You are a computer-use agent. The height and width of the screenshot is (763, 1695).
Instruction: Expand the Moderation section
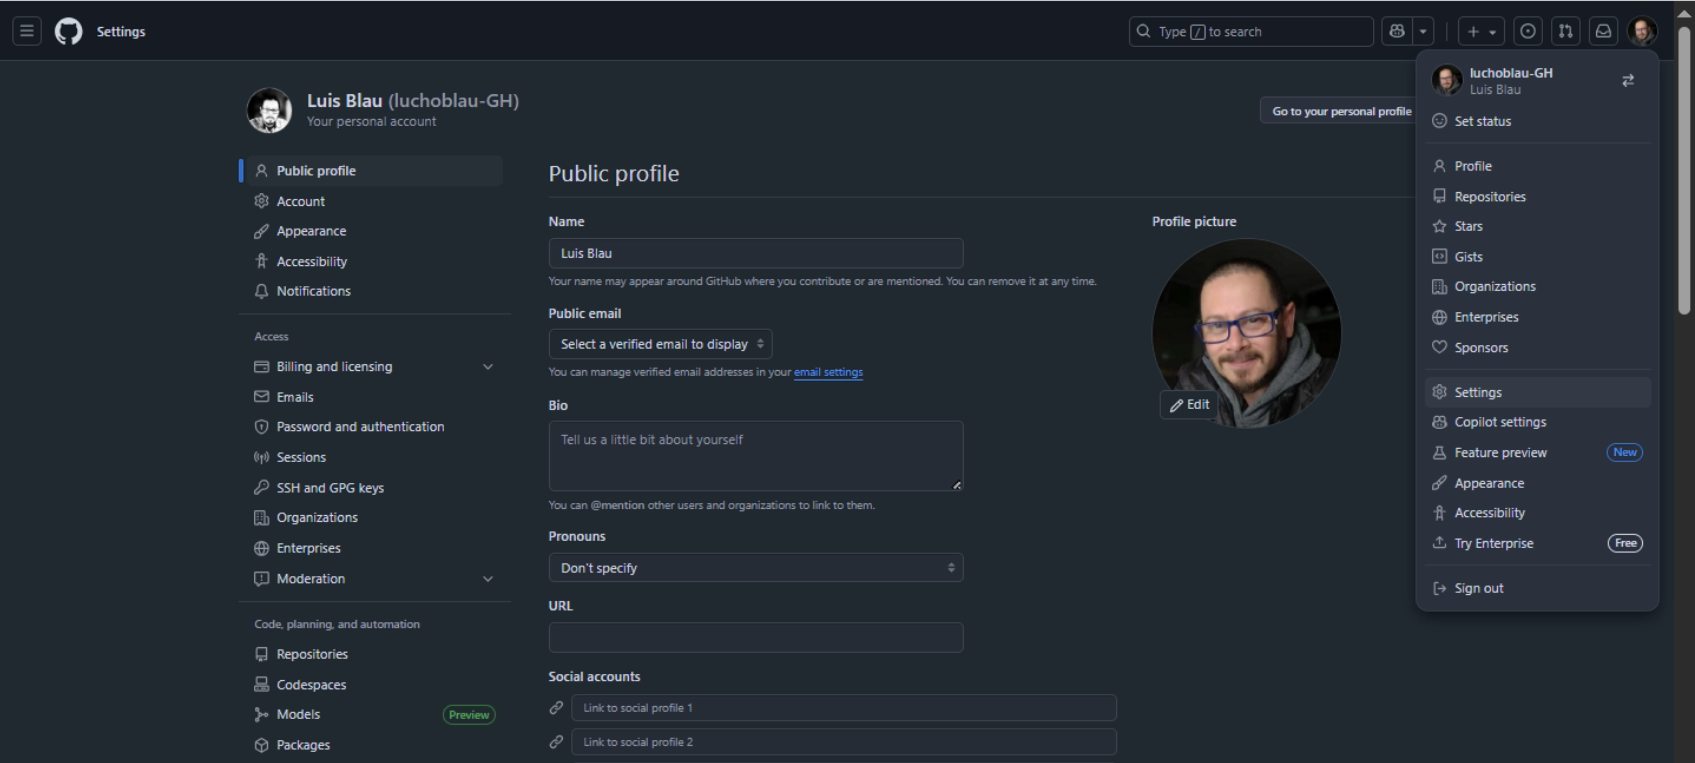[x=487, y=579]
